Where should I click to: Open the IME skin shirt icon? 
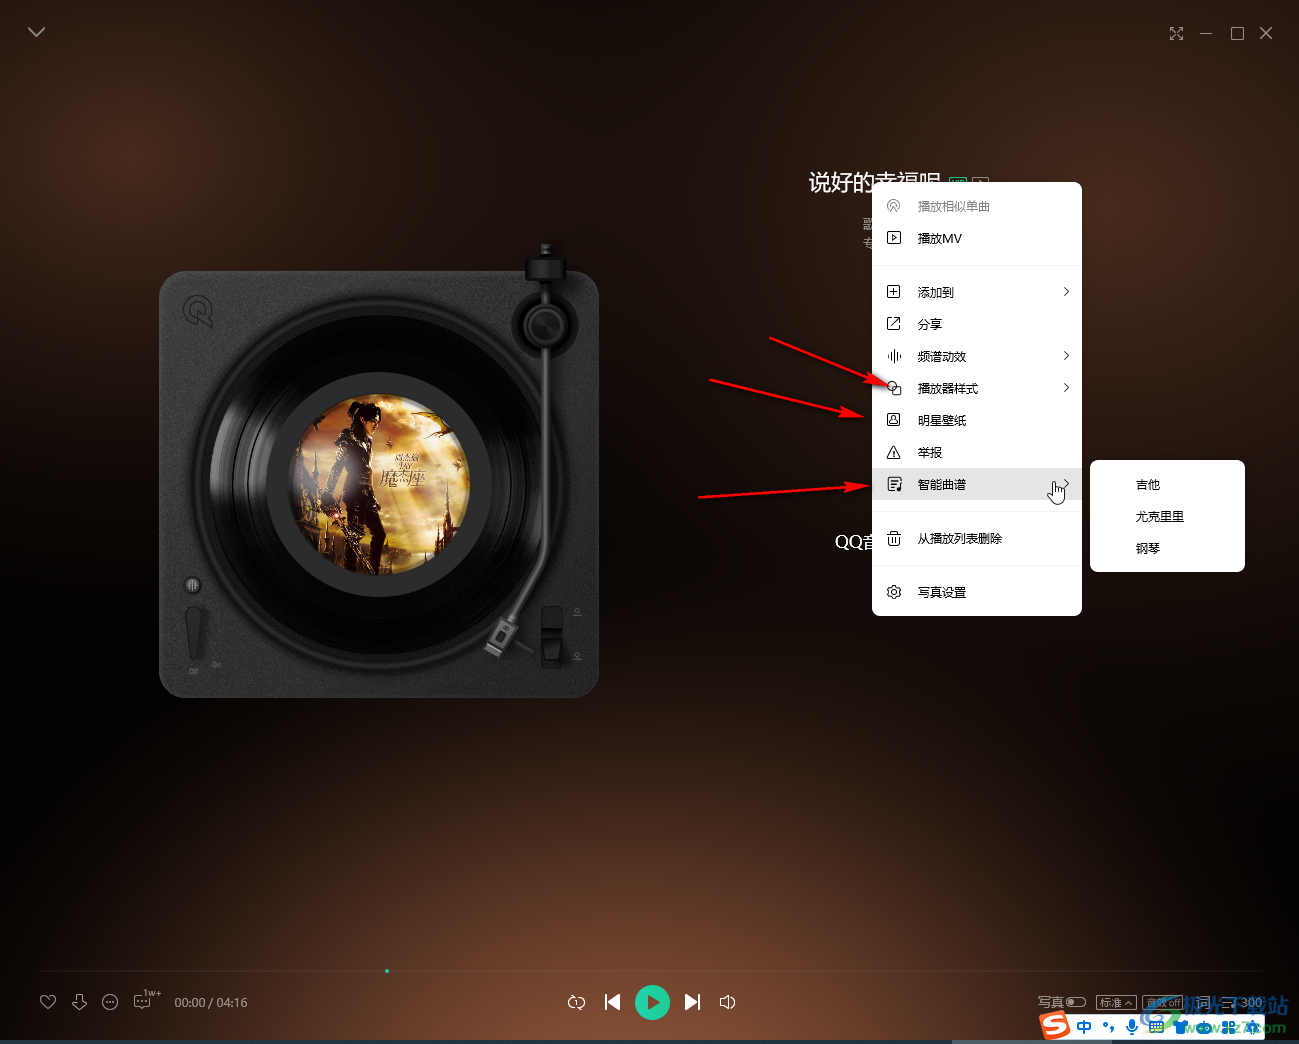1181,1027
